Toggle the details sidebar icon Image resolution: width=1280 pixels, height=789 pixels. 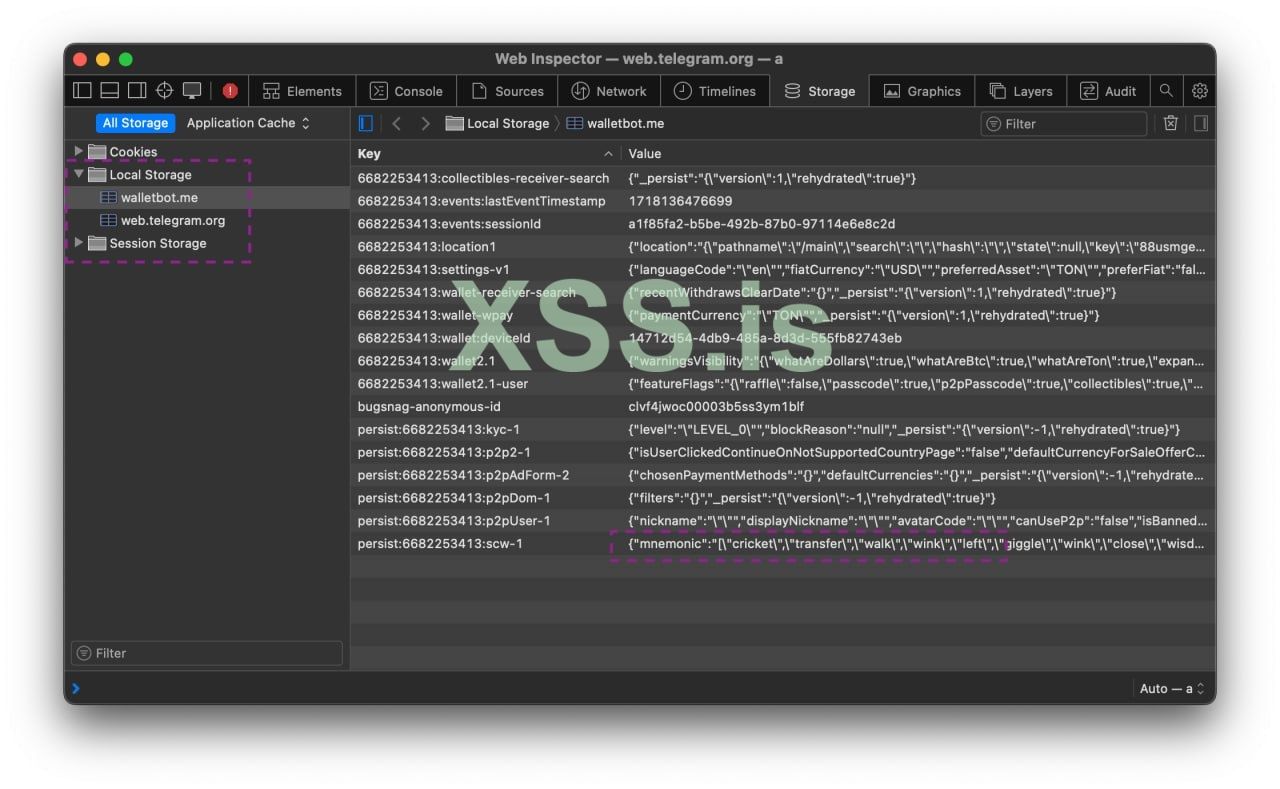pos(1201,123)
